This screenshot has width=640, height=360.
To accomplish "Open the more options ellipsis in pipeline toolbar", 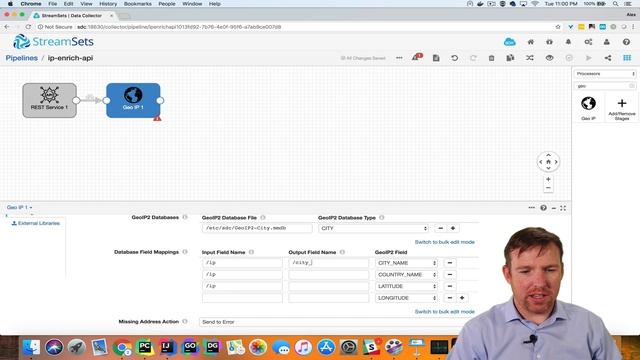I will click(x=399, y=58).
